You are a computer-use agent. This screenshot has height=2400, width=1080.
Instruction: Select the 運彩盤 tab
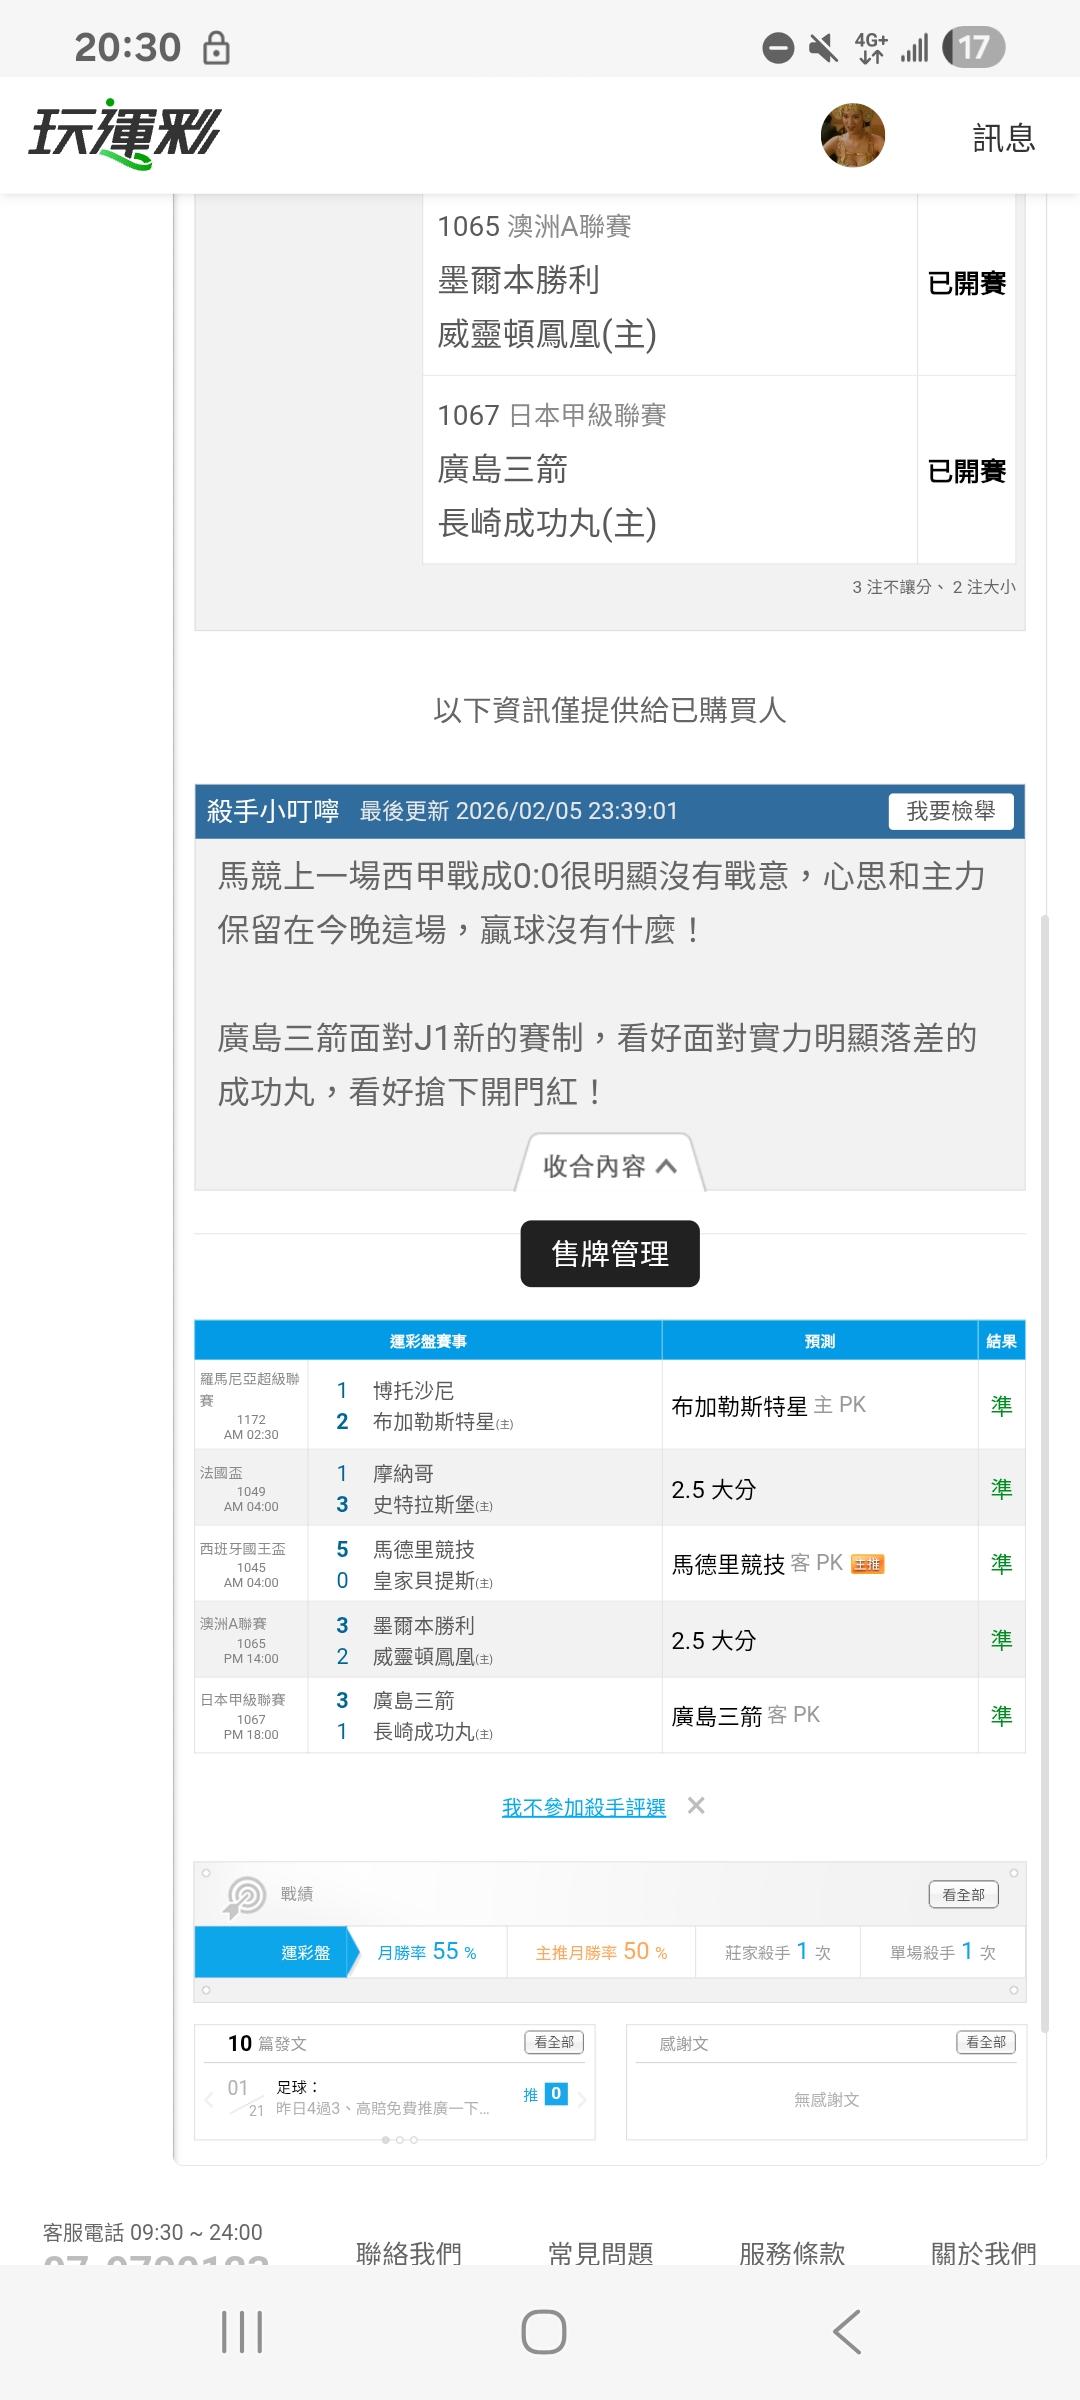coord(271,1952)
